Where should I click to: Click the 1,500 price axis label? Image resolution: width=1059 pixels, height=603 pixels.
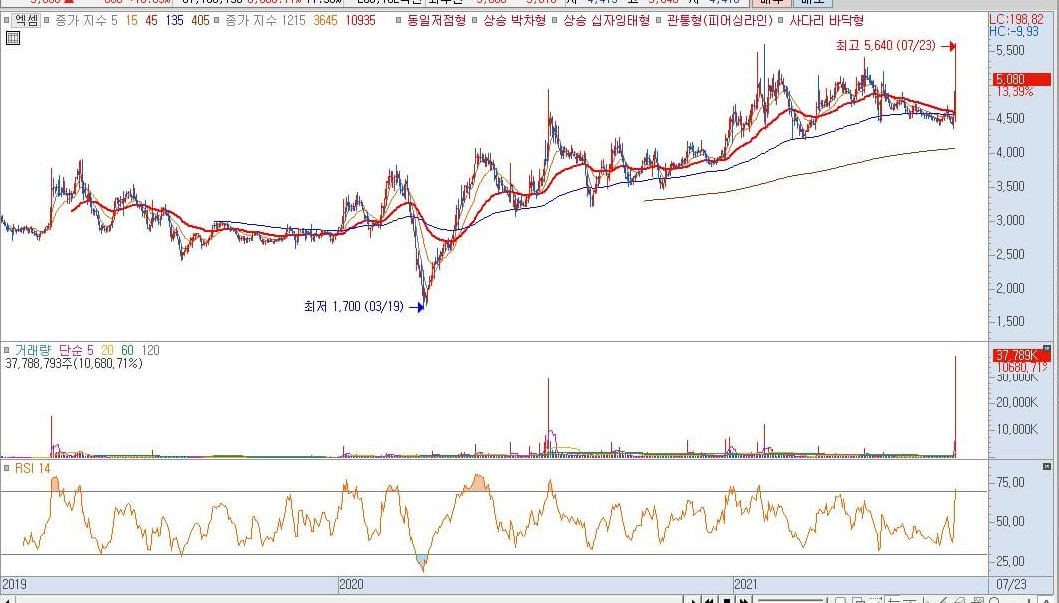click(x=1010, y=321)
